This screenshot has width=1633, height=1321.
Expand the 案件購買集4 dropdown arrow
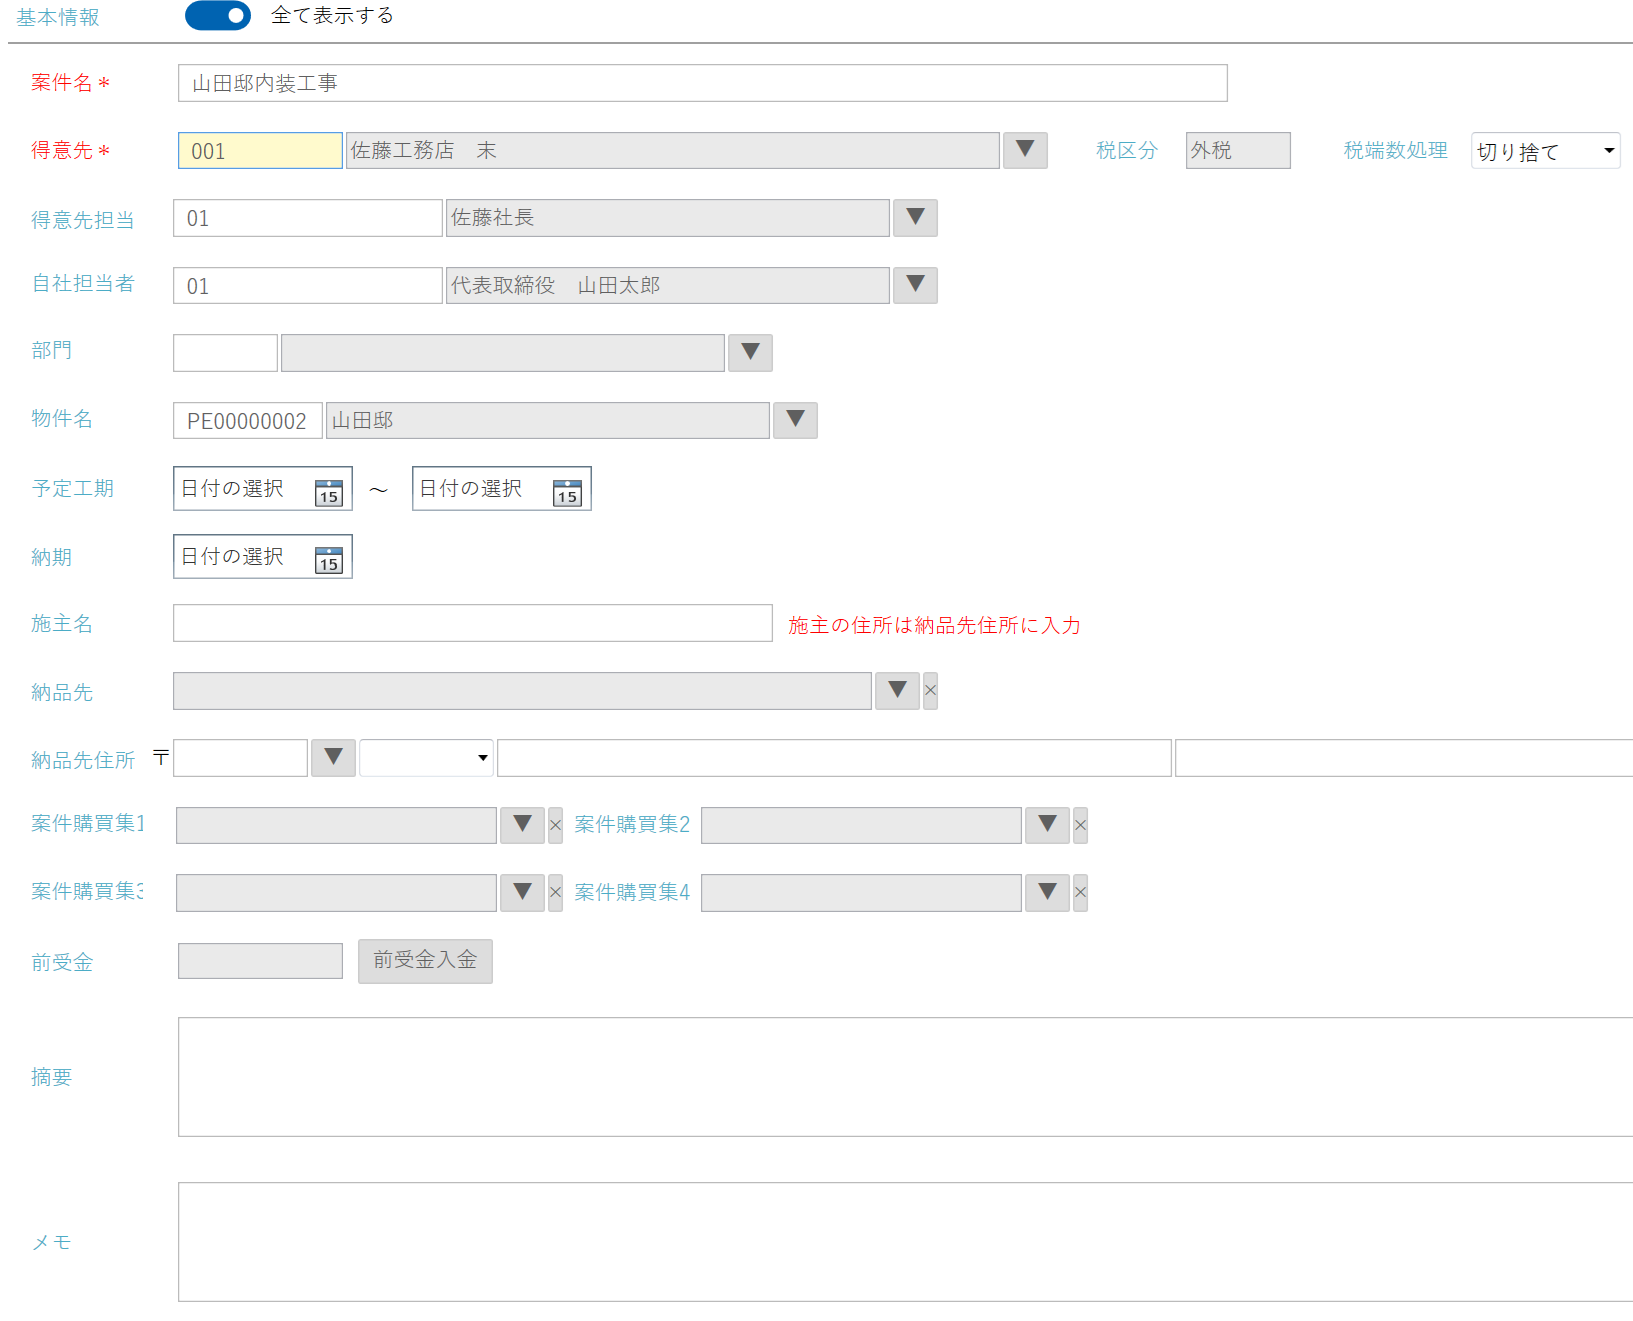pyautogui.click(x=1047, y=893)
